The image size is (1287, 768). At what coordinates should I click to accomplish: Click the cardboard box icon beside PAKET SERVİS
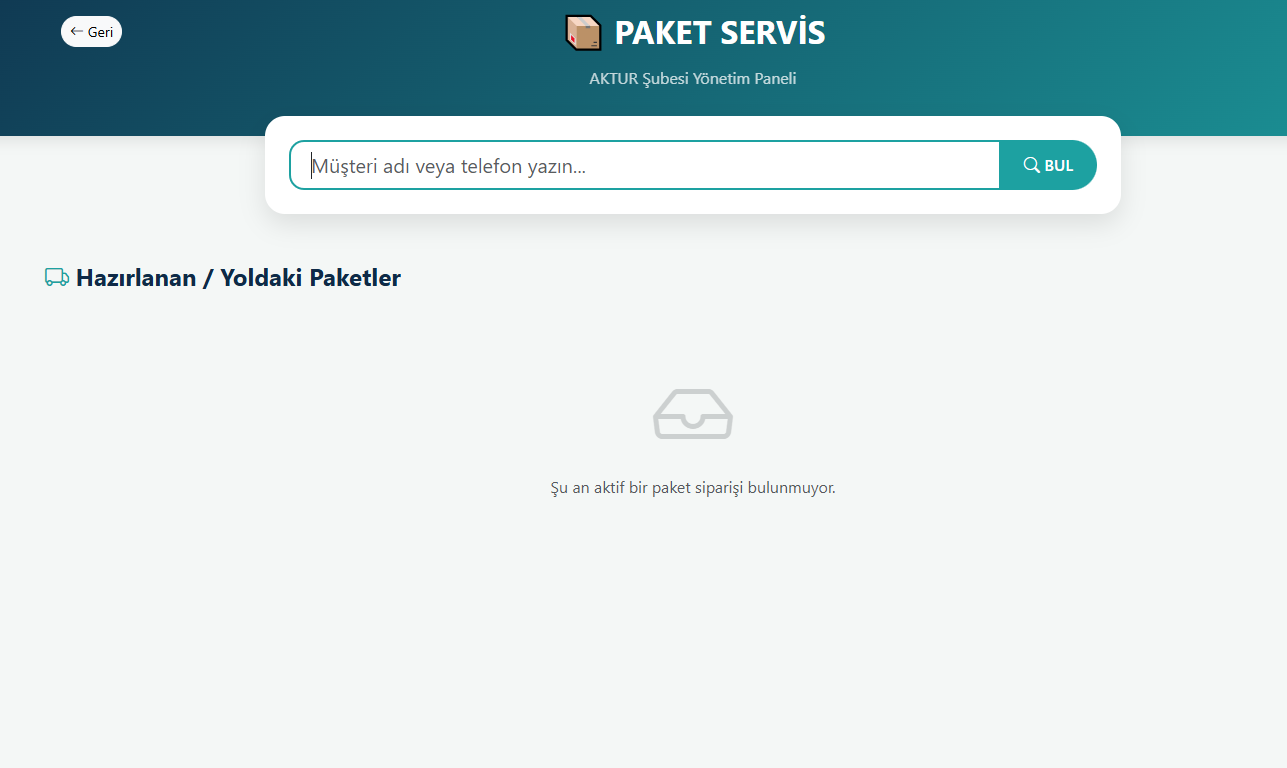pyautogui.click(x=583, y=31)
